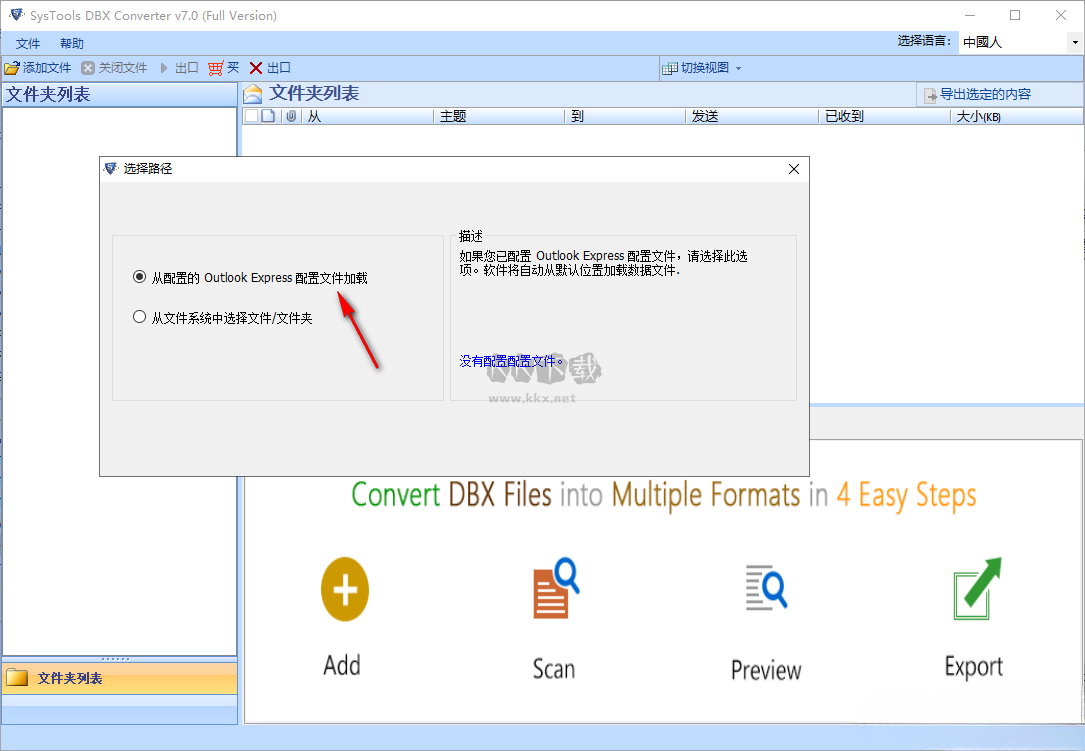Click the Add plus icon in the steps graphic
Screen dimensions: 1085x751
[x=344, y=590]
